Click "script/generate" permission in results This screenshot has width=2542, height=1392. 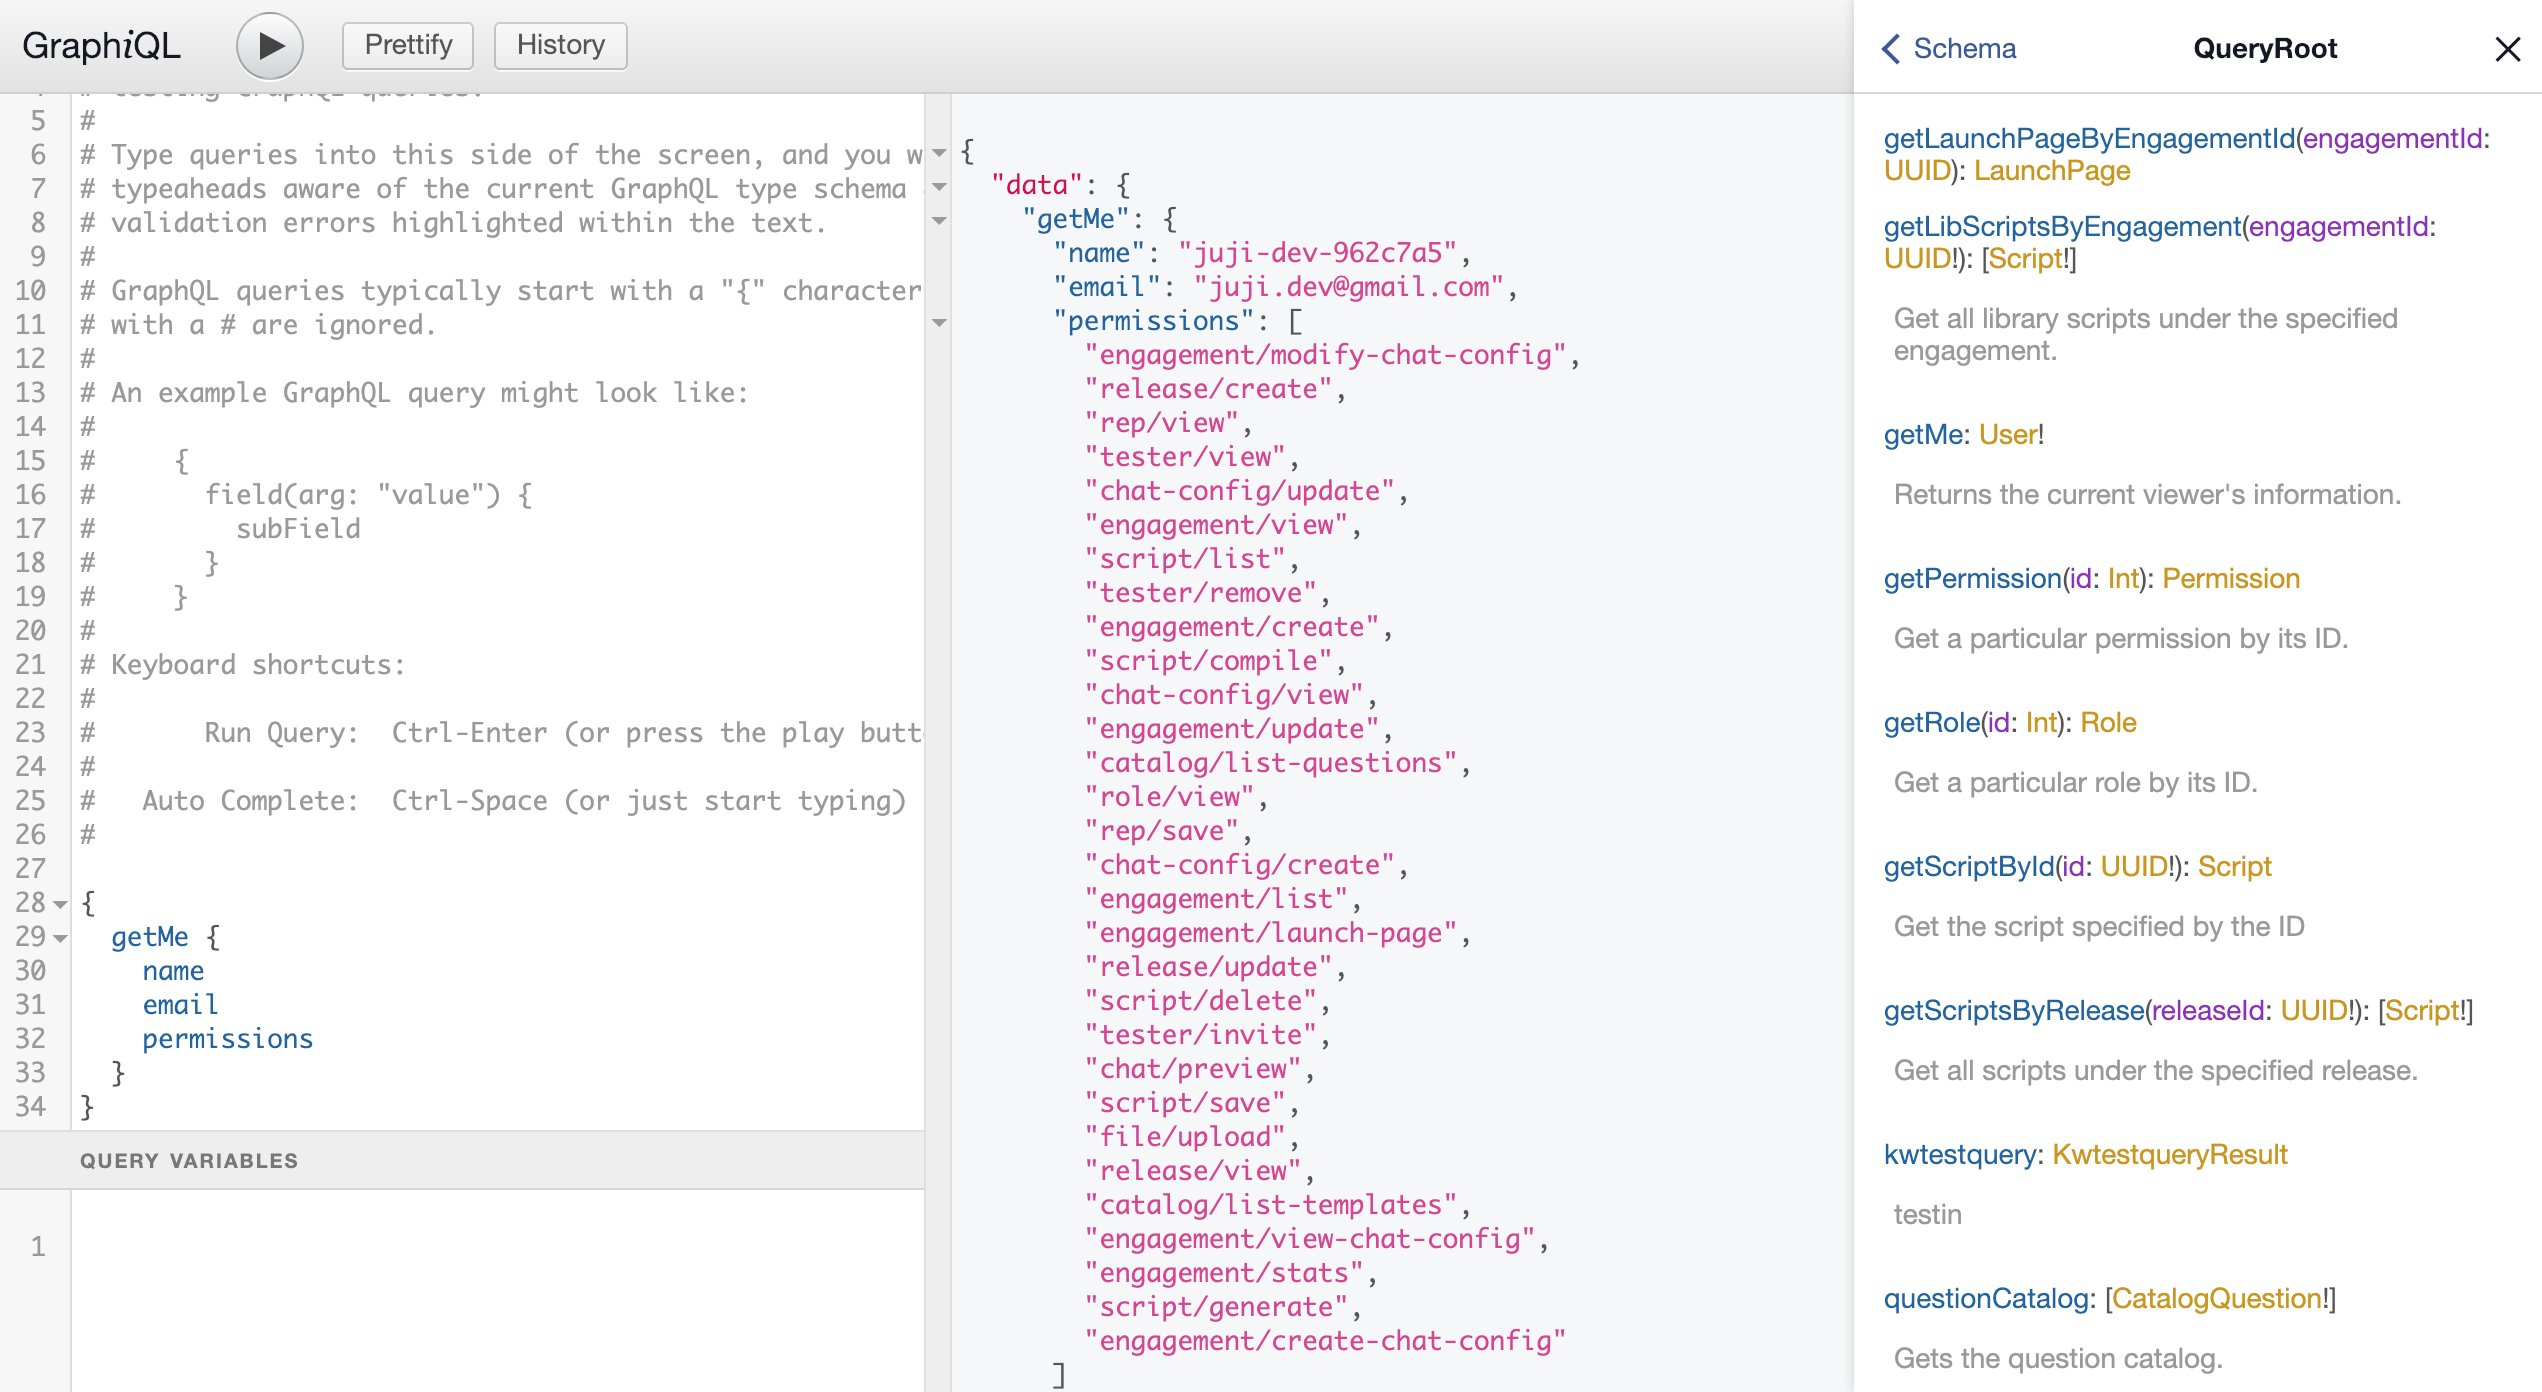[1216, 1307]
